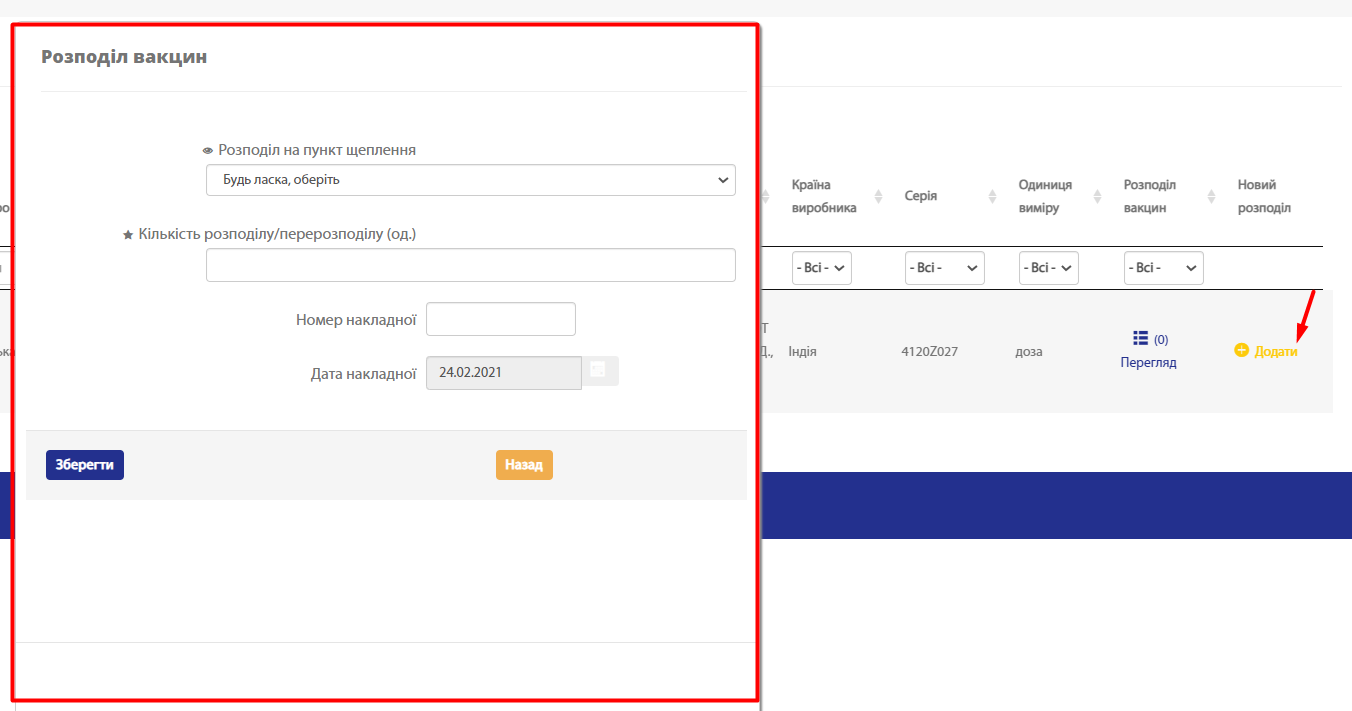Open the Перегляд link in the table row
This screenshot has height=711, width=1352.
coord(1148,363)
